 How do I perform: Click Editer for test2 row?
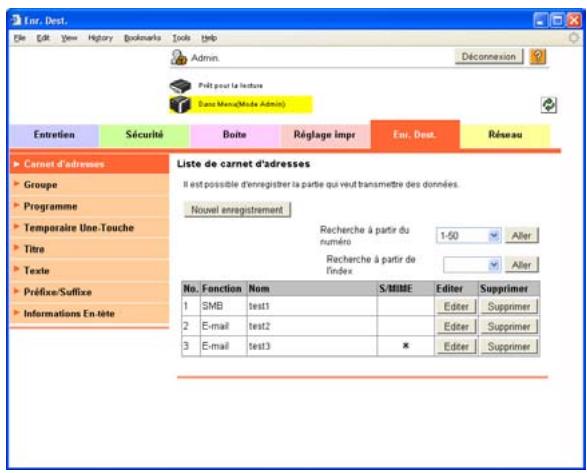coord(456,326)
